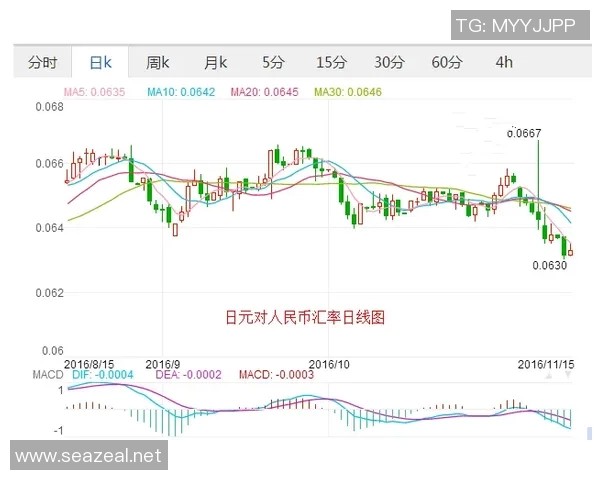Click the MA20 indicator label
Viewport: 600px width, 480px height.
(x=264, y=92)
